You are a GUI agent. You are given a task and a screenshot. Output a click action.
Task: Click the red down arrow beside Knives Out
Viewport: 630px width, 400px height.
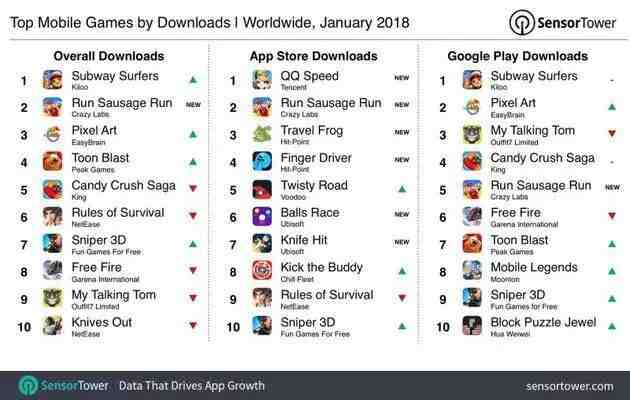click(x=193, y=325)
